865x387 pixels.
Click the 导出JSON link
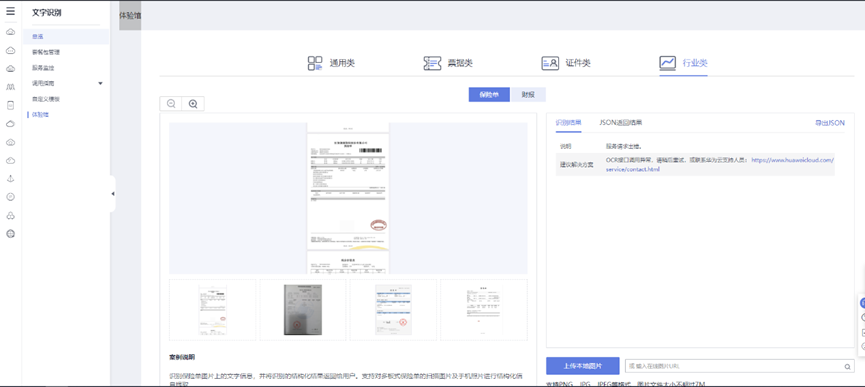click(830, 123)
